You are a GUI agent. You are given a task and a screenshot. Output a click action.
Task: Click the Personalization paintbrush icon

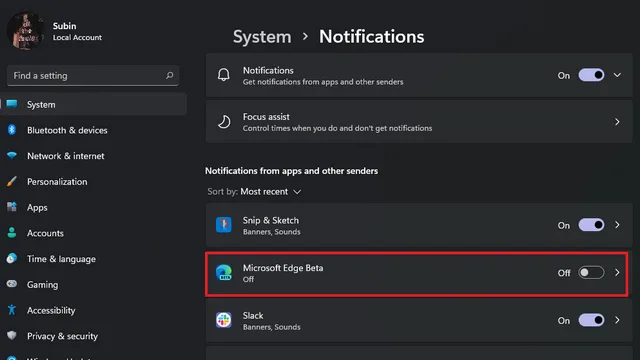coord(12,181)
